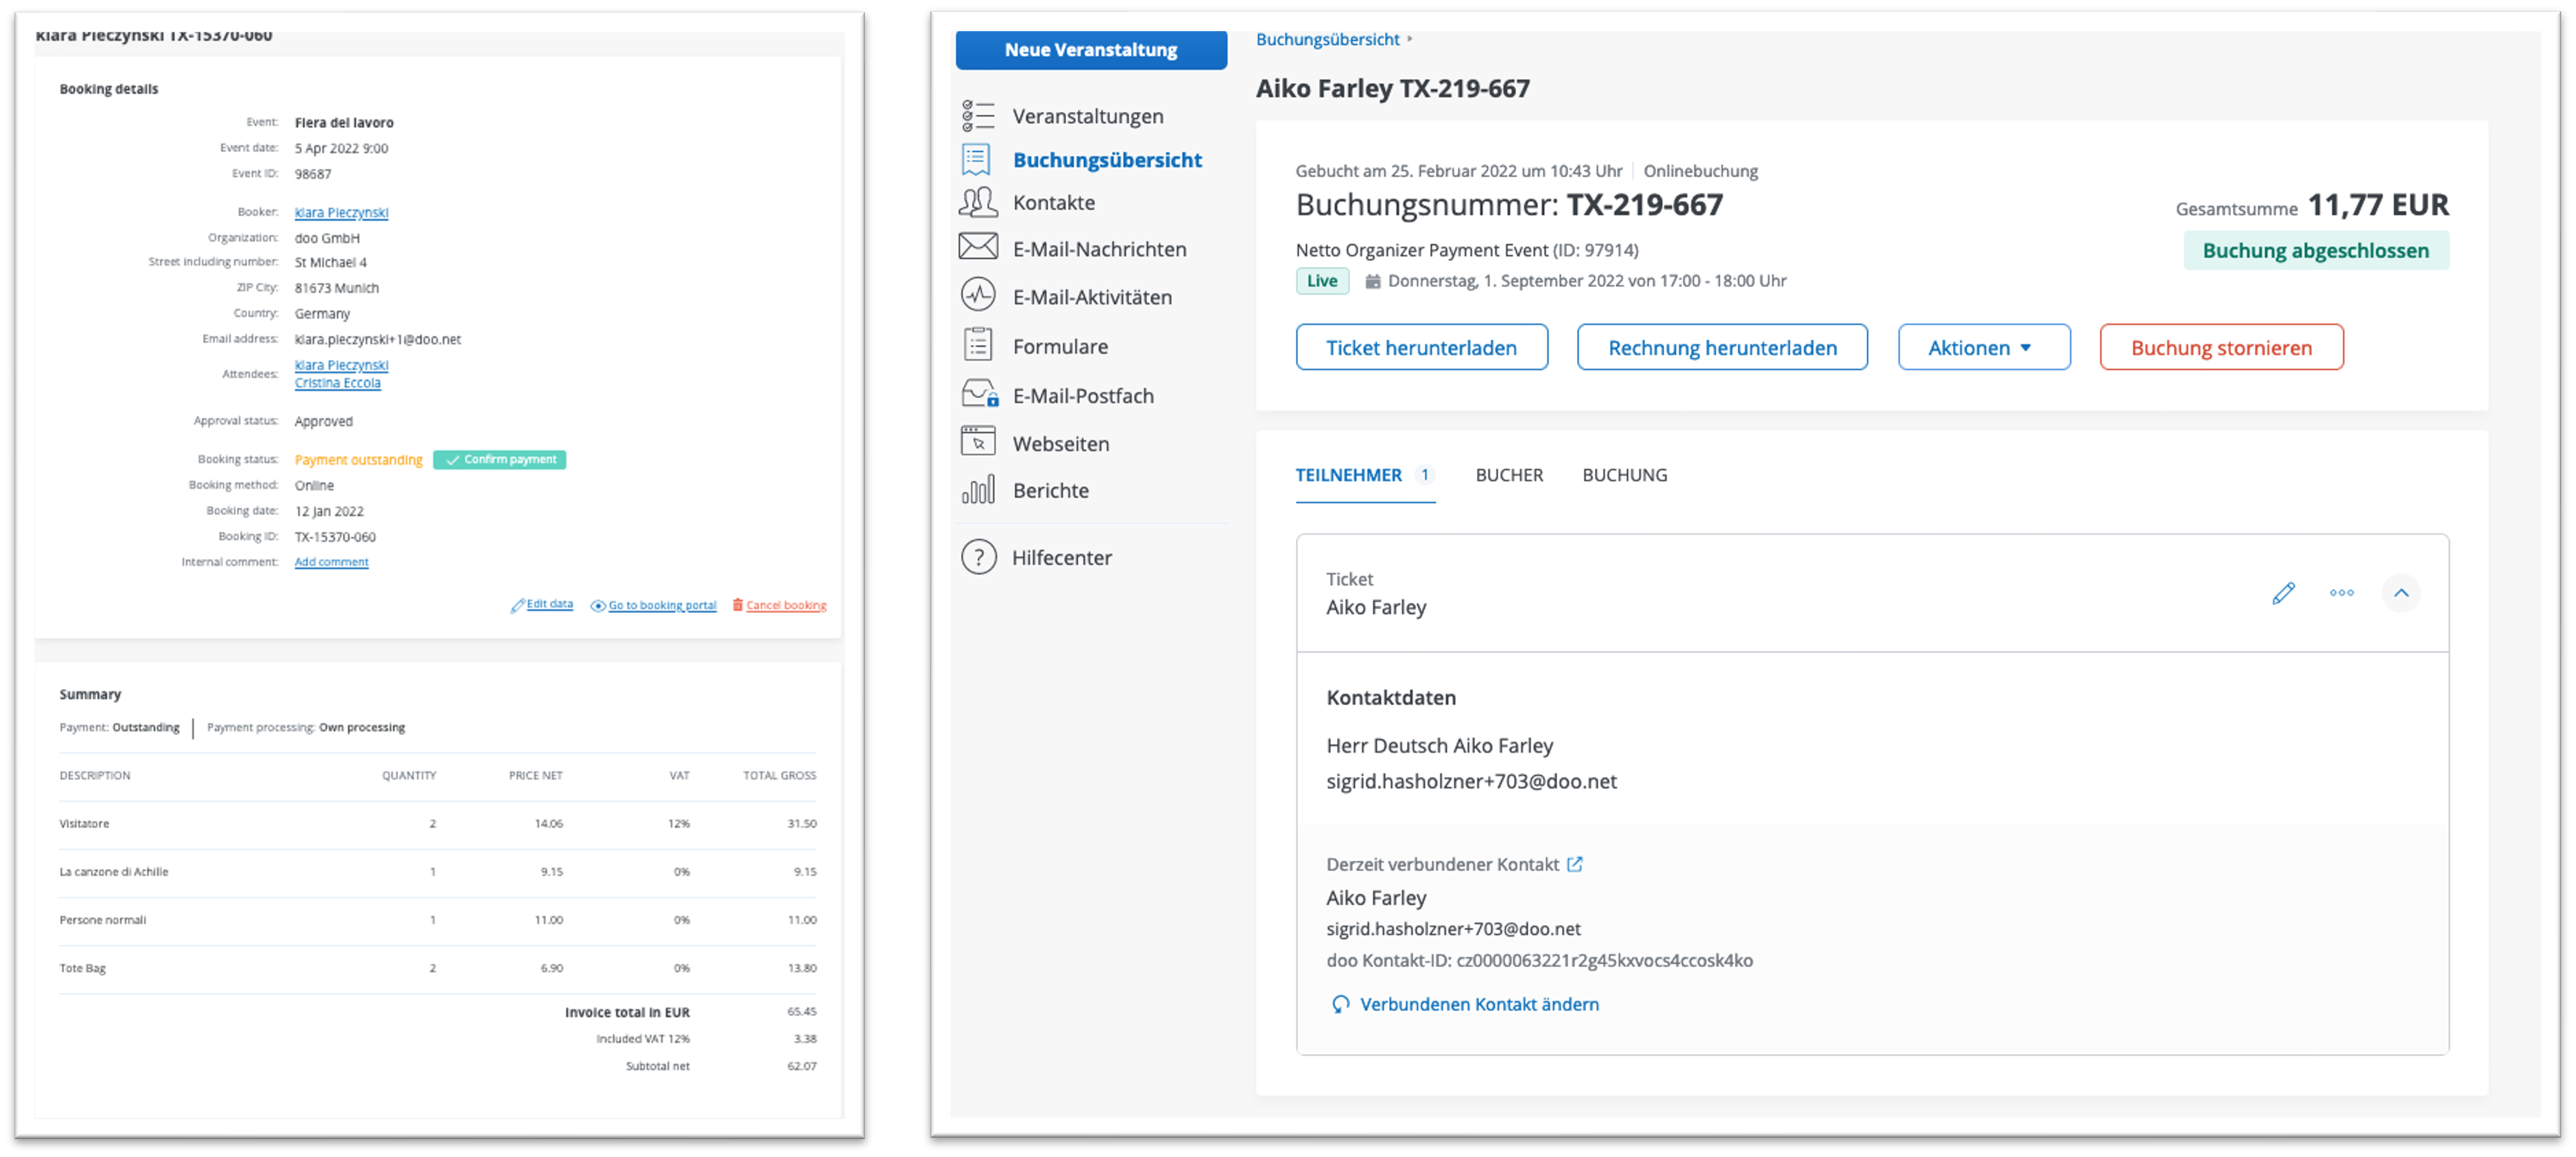Click the Veranstaltungen checklist icon
The height and width of the screenshot is (1157, 2576).
pos(977,116)
